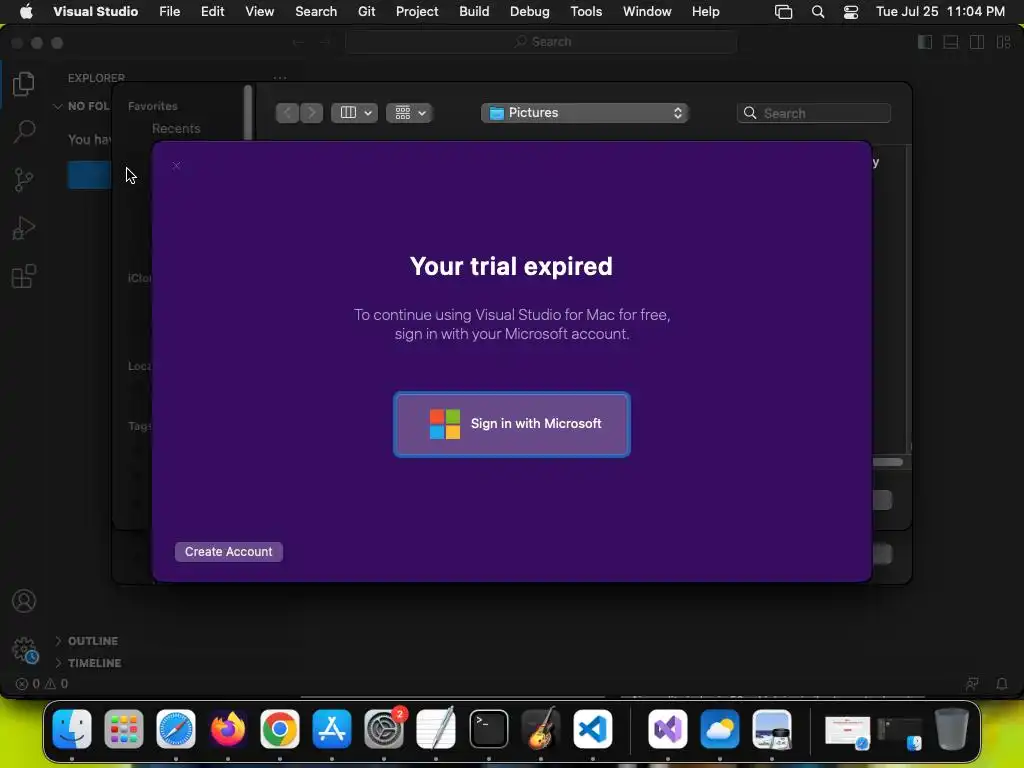Image resolution: width=1024 pixels, height=768 pixels.
Task: Open the Edit menu
Action: pos(212,12)
